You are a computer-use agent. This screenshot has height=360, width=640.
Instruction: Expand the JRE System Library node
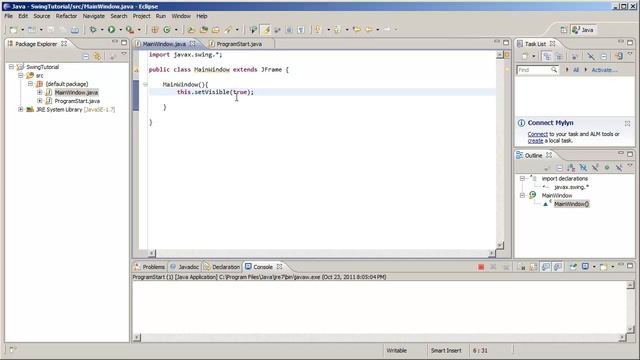pyautogui.click(x=21, y=109)
